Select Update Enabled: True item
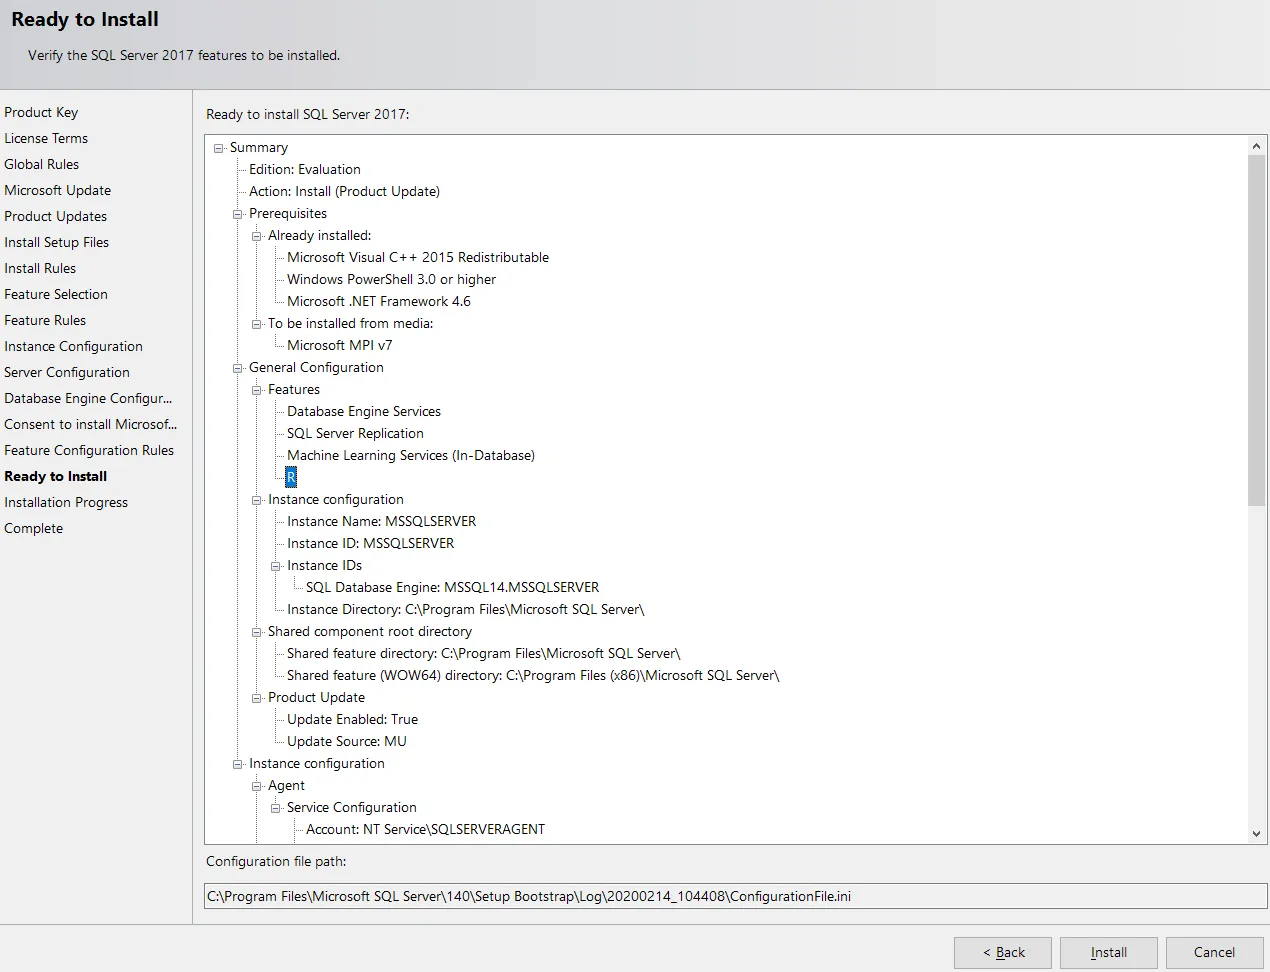1270x972 pixels. point(353,719)
